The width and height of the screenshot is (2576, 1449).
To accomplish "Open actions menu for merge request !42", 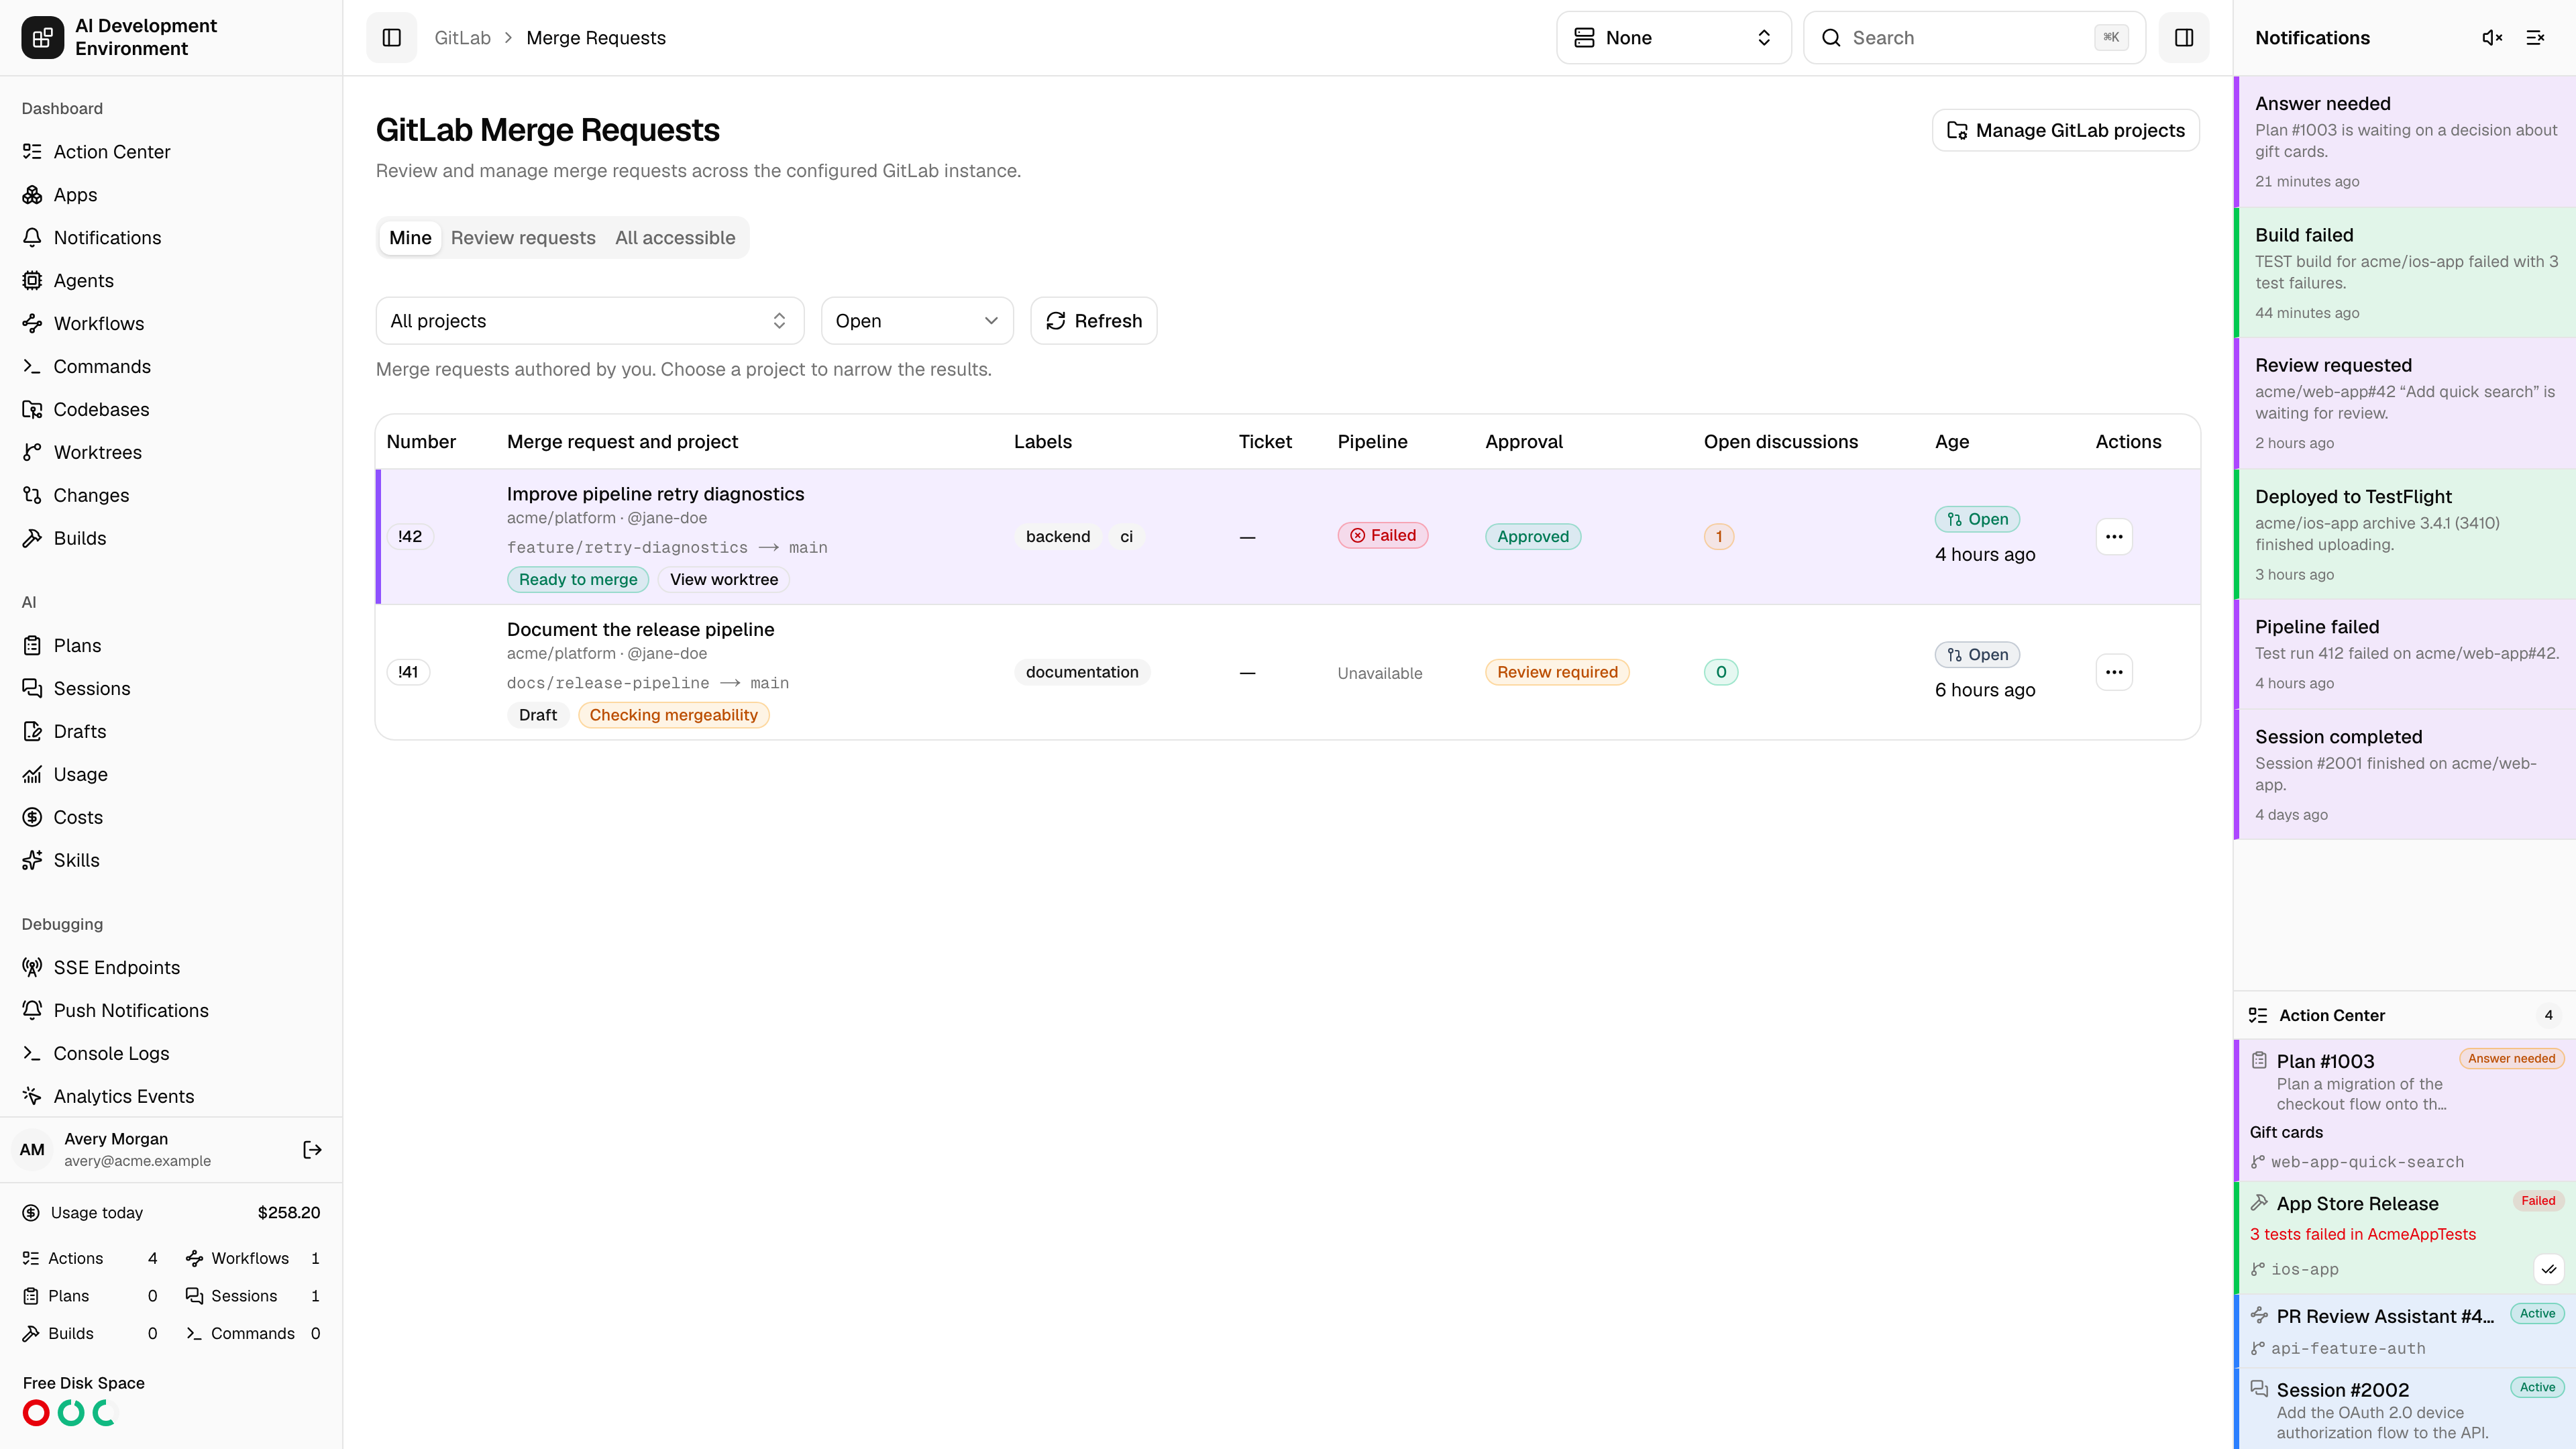I will pyautogui.click(x=2113, y=536).
